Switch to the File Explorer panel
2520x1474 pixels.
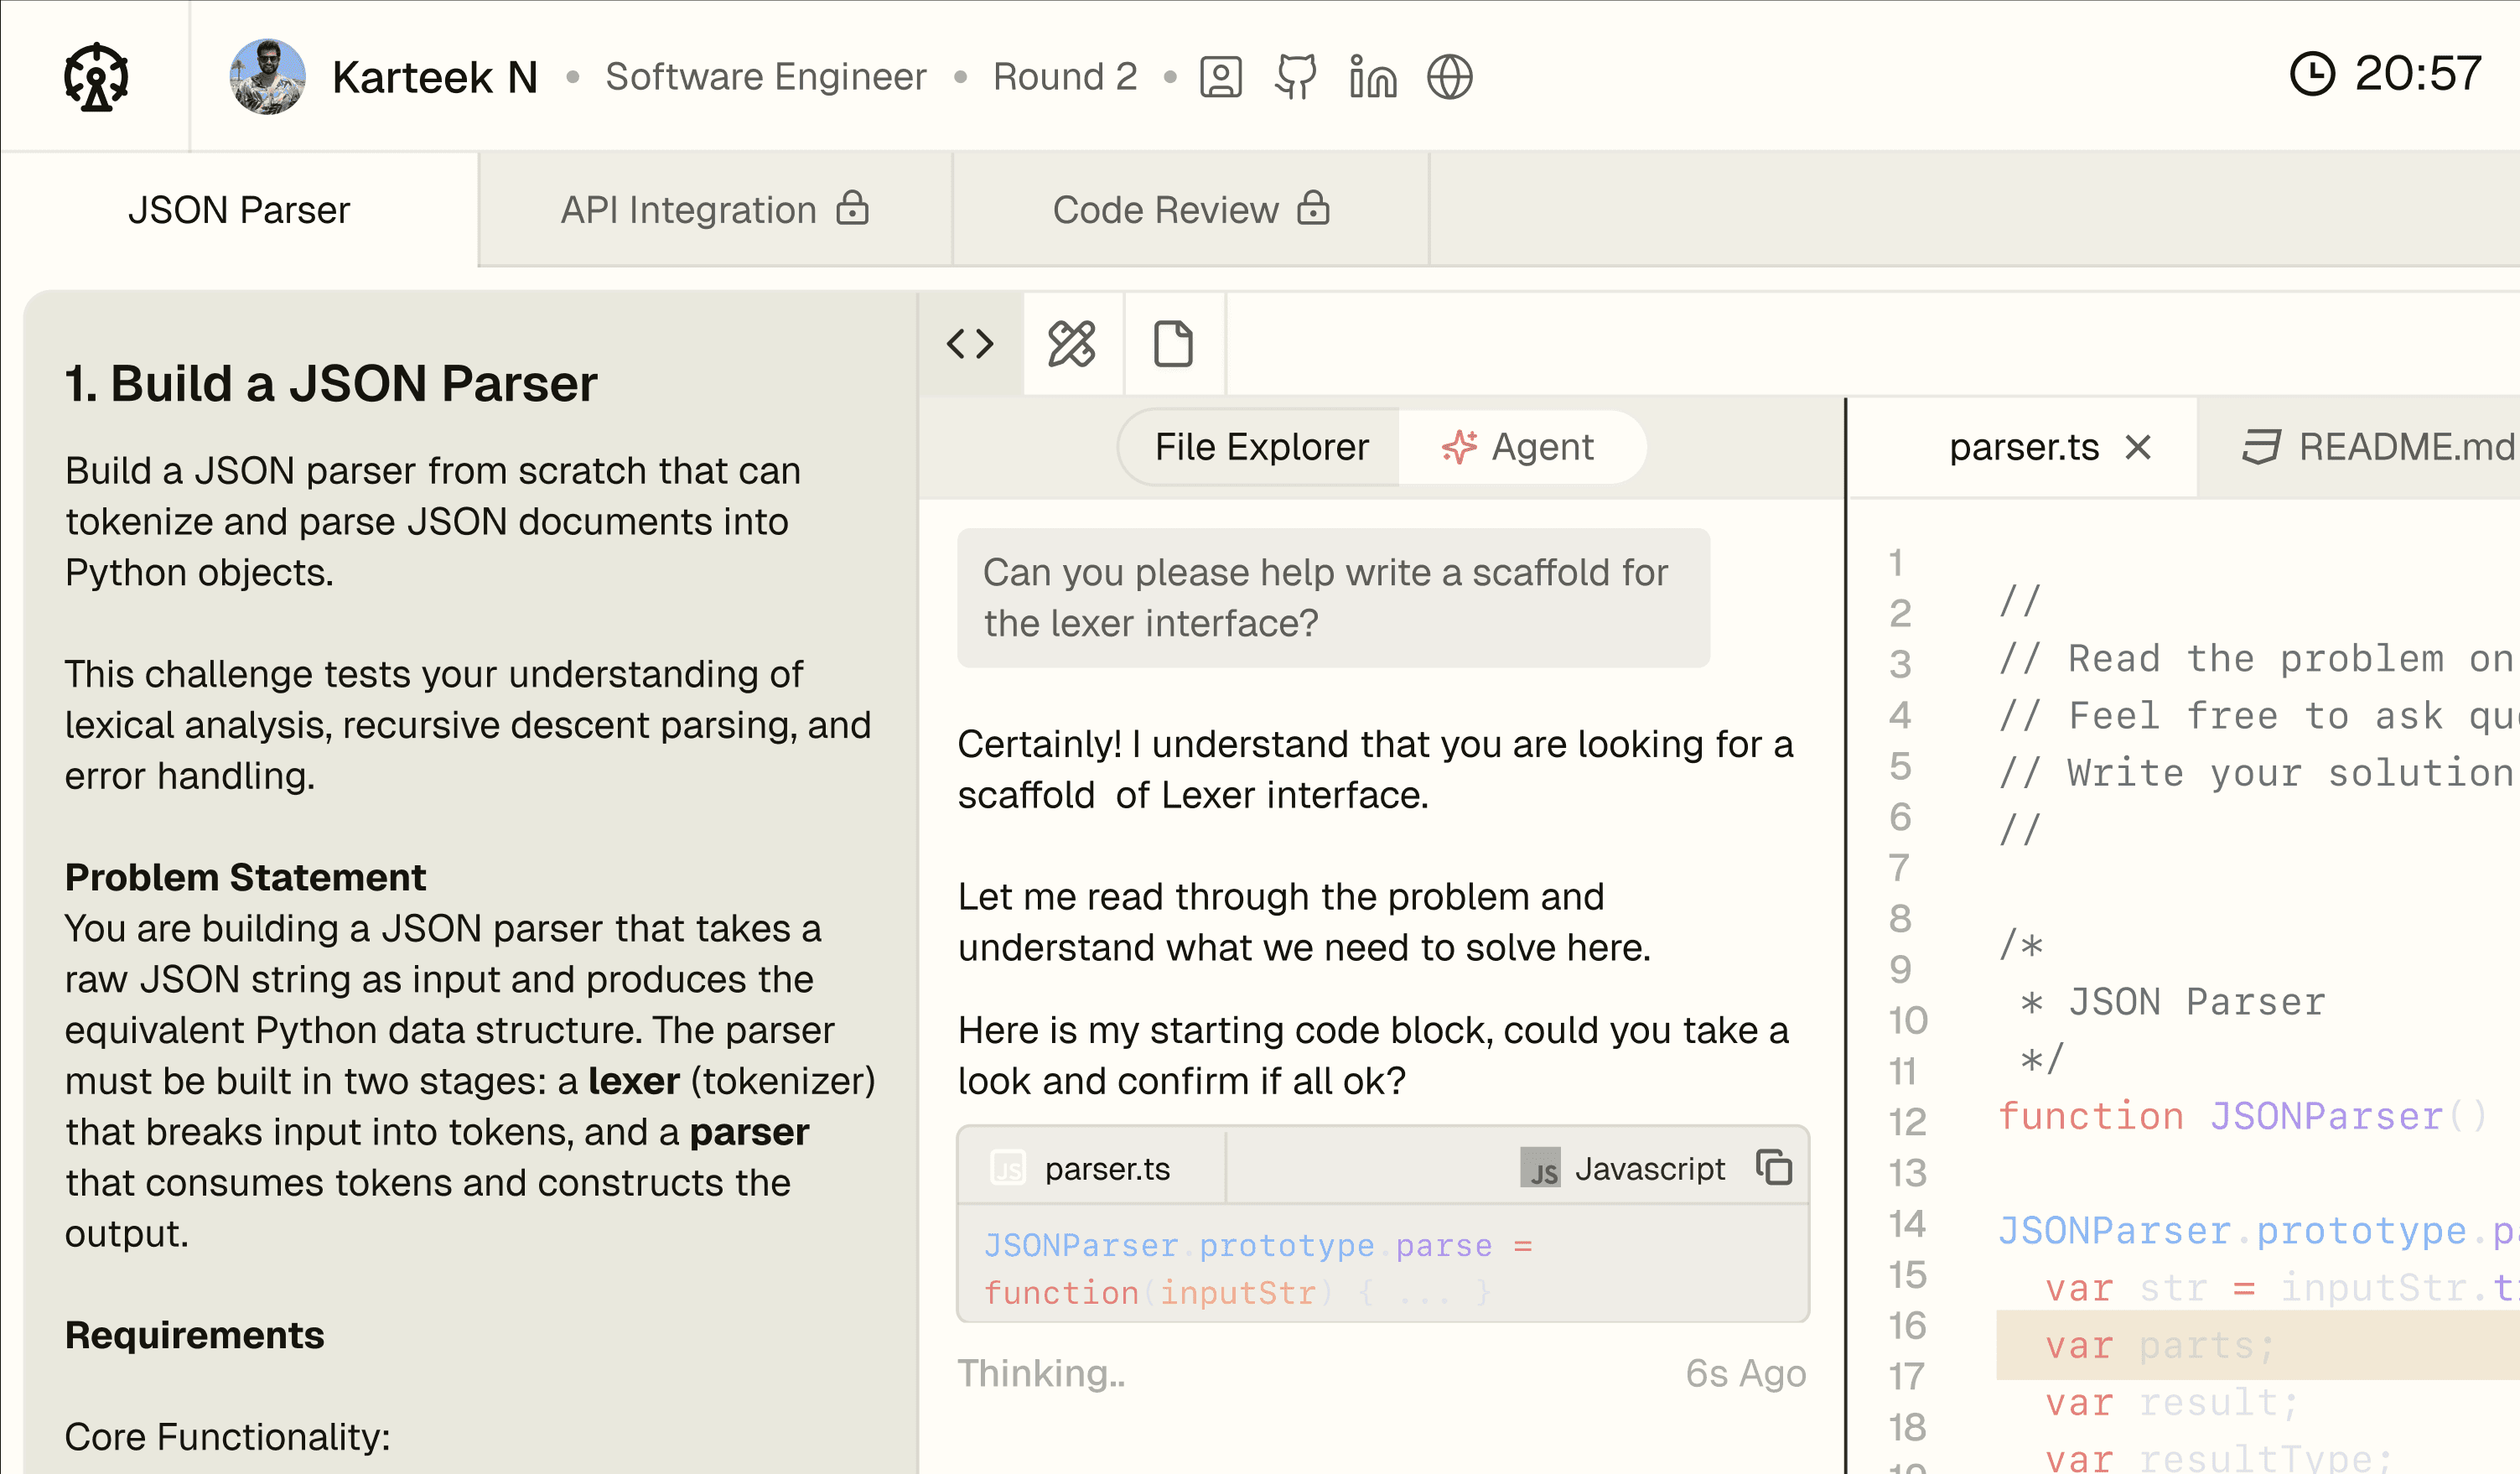point(1261,447)
